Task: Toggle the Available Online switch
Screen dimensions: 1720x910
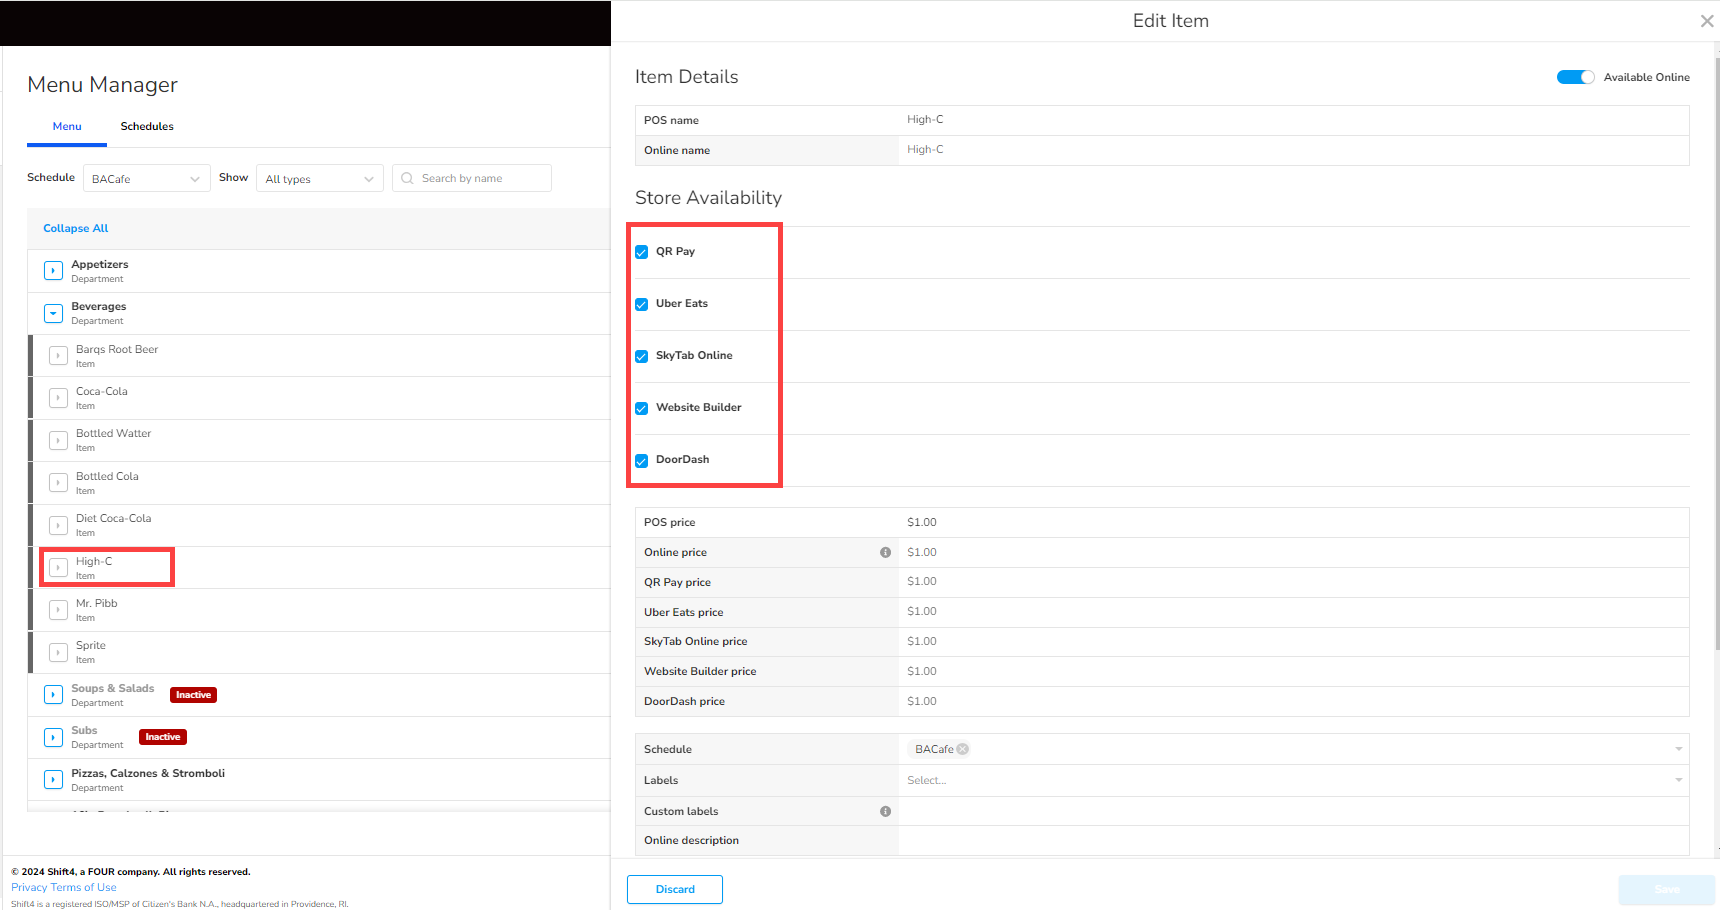Action: (1575, 77)
